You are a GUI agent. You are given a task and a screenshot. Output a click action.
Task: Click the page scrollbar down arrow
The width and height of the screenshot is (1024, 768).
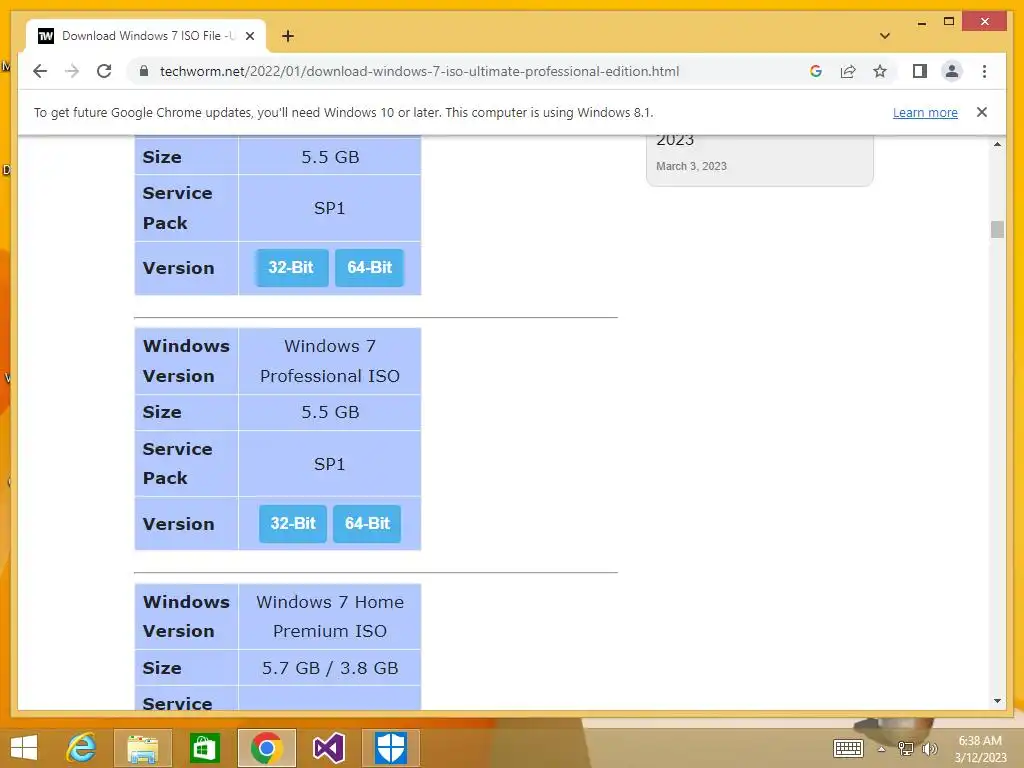click(x=997, y=701)
